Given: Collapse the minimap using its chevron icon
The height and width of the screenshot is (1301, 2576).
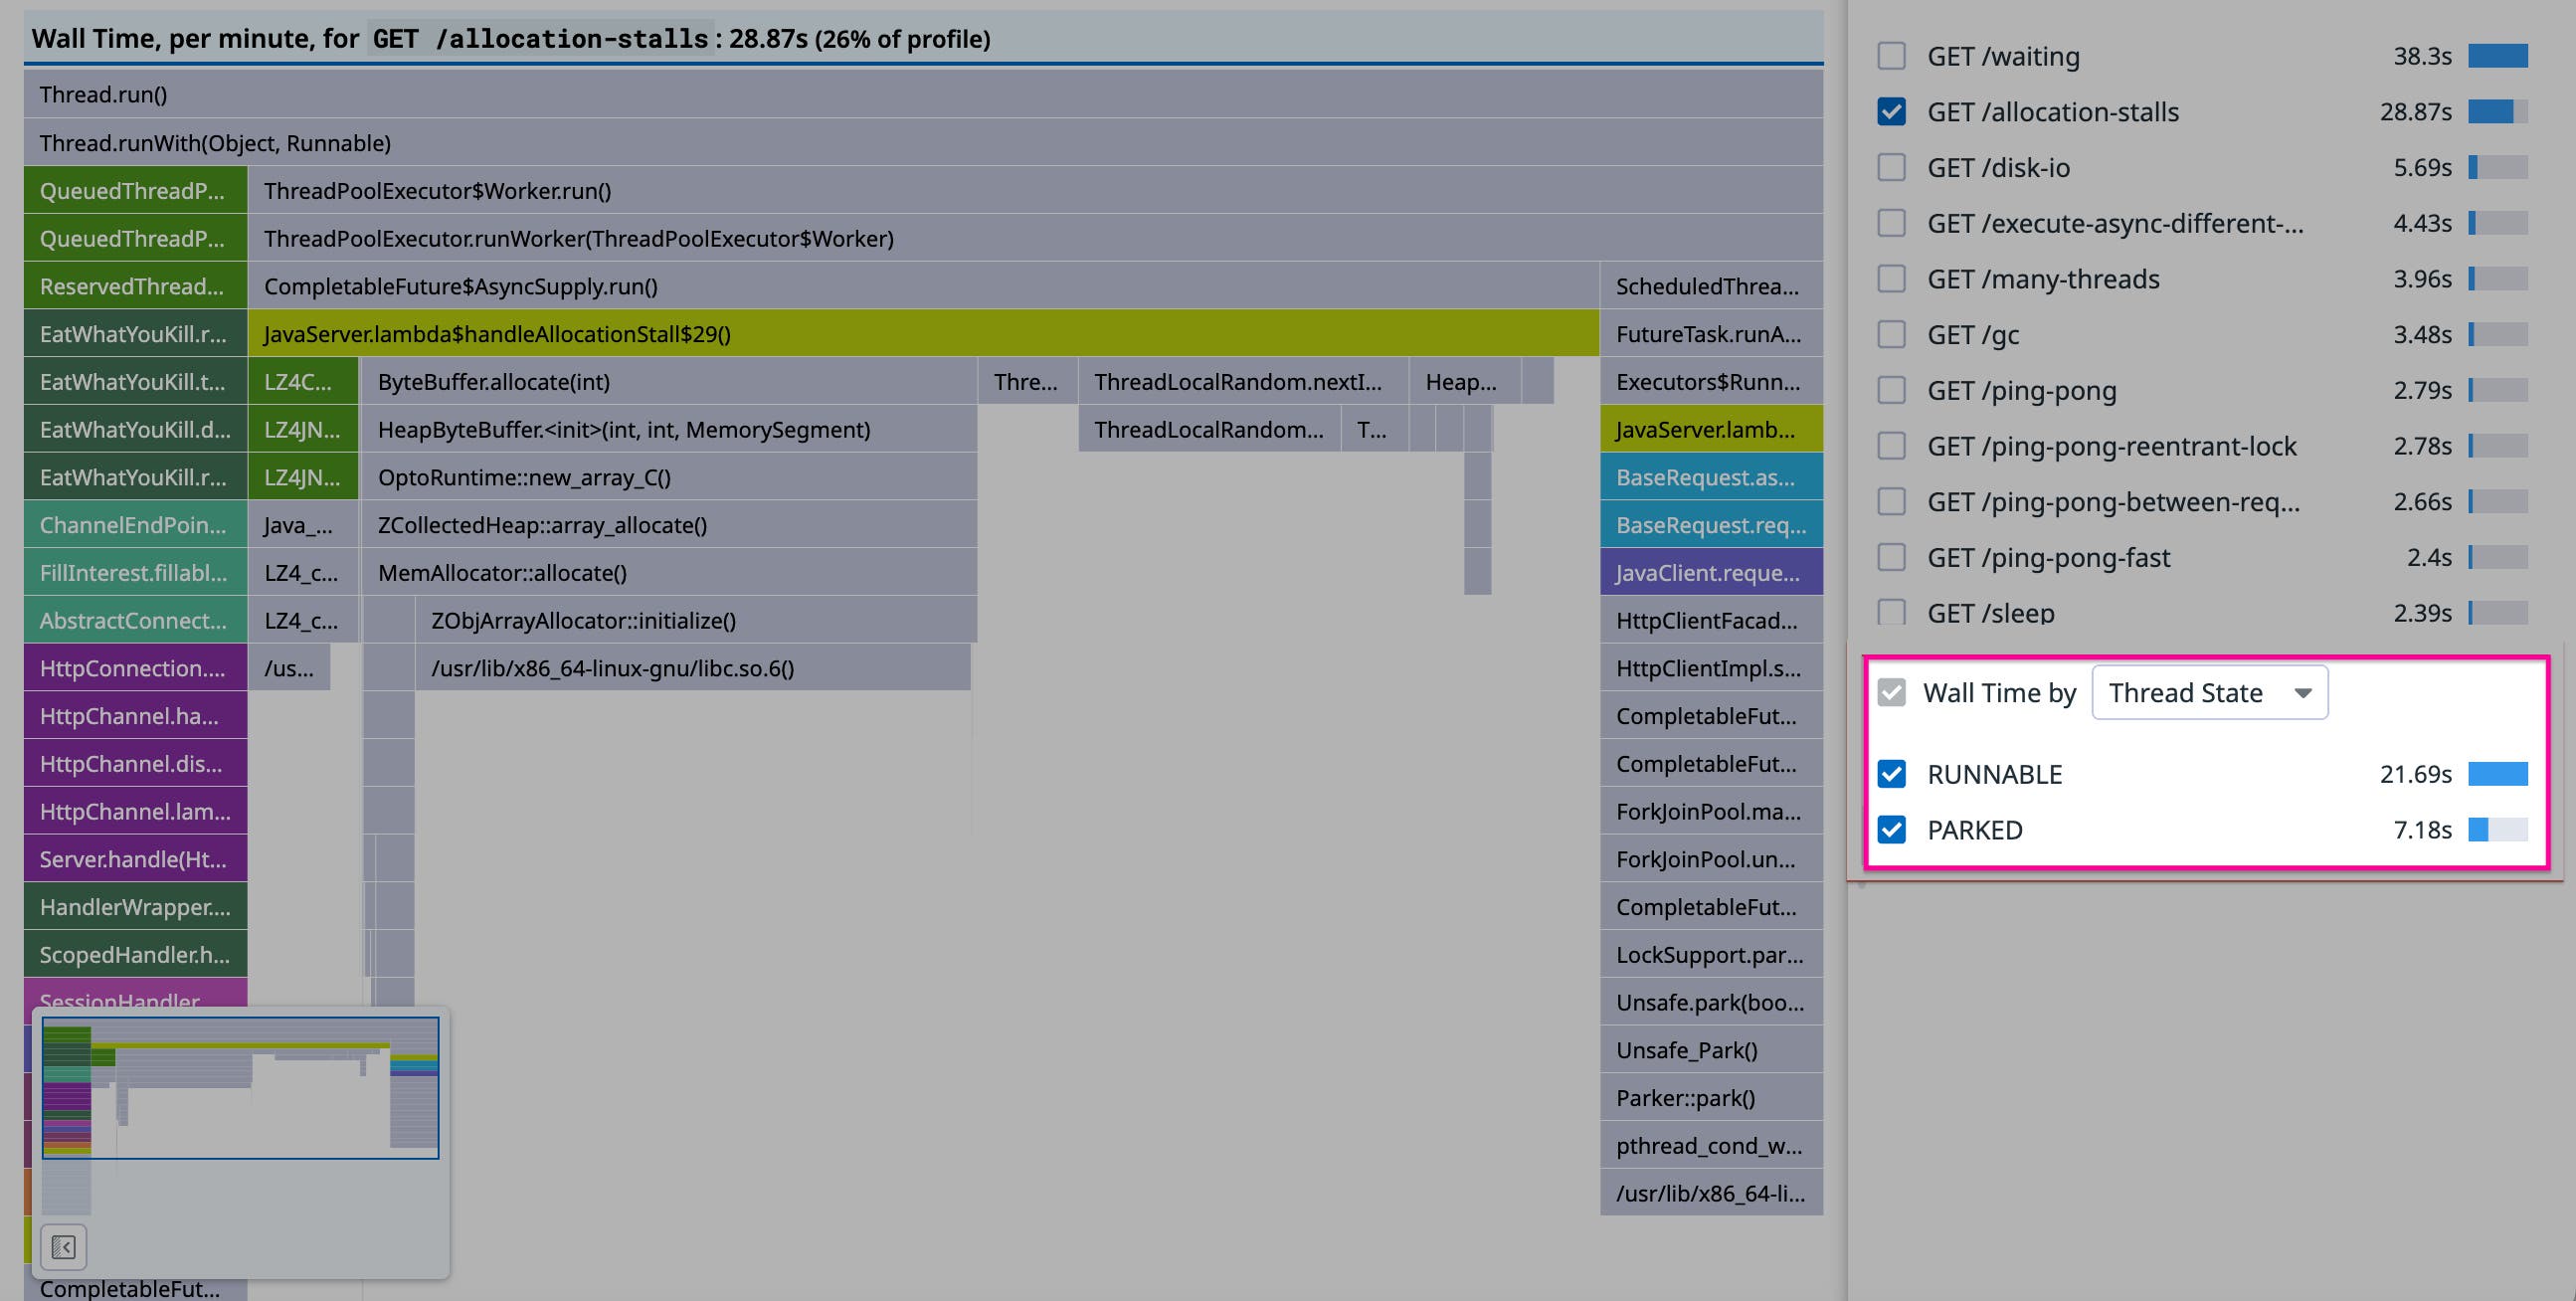Looking at the screenshot, I should click(64, 1247).
